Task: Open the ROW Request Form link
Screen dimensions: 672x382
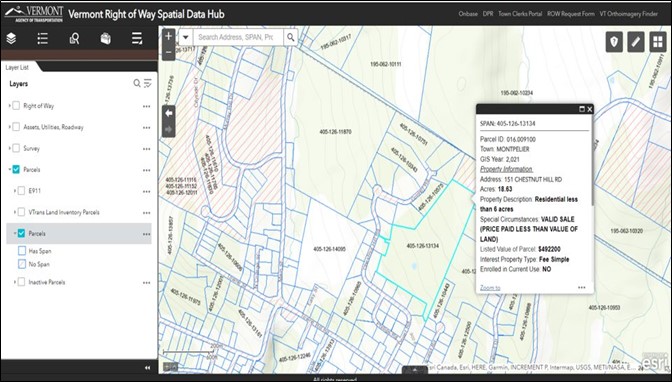Action: [x=570, y=14]
